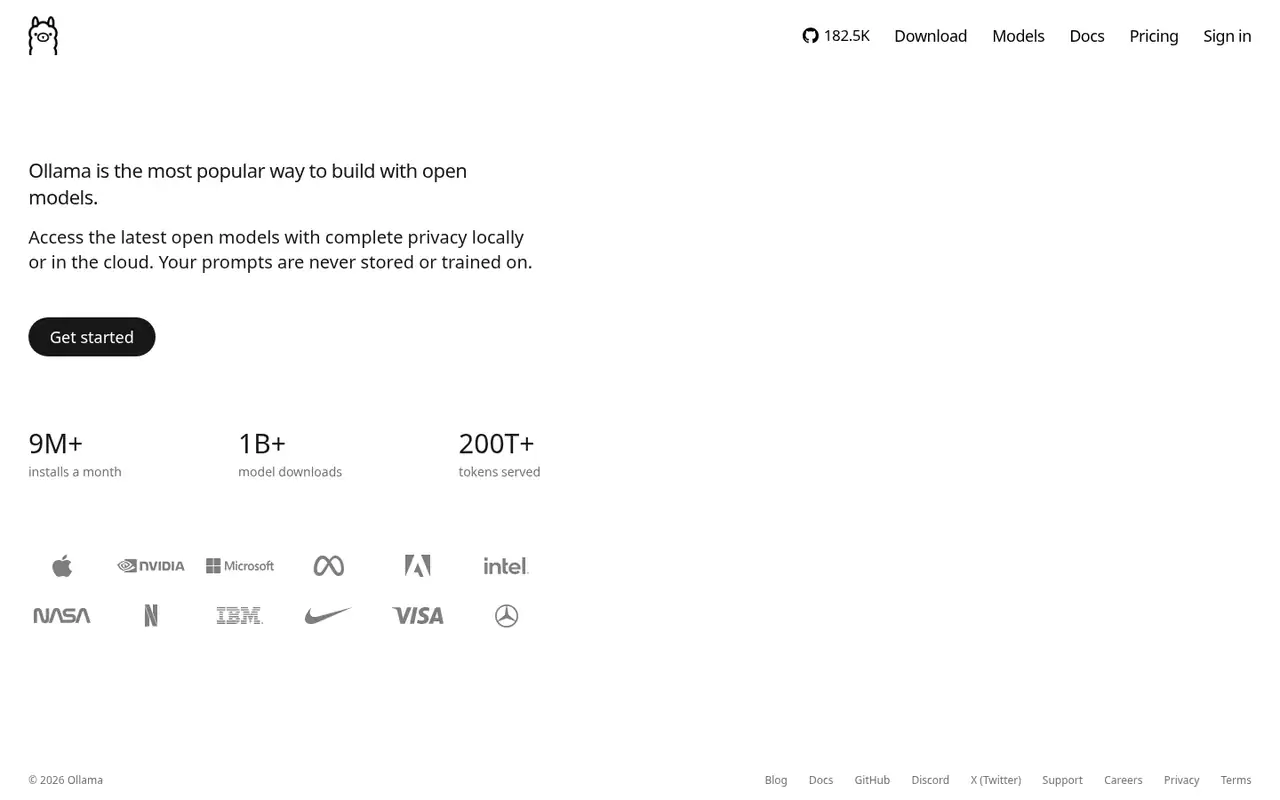Open the Careers footer link
The image size is (1280, 800).
(1123, 780)
